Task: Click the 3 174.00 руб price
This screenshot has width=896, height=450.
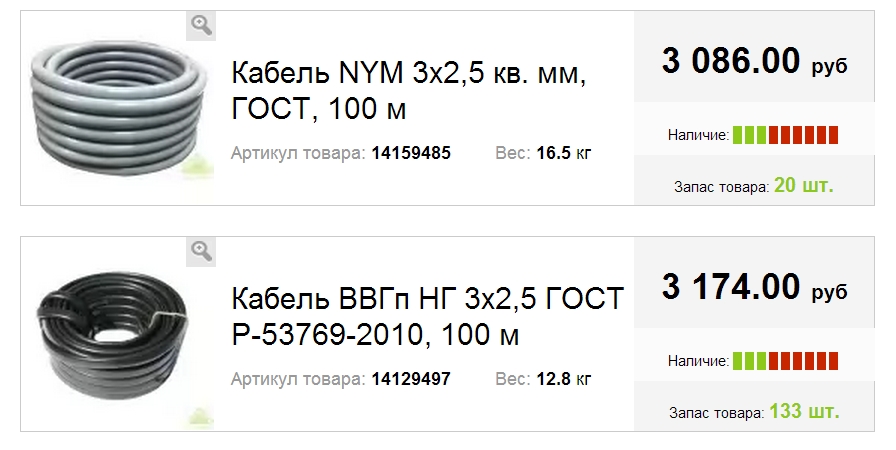Action: 754,288
